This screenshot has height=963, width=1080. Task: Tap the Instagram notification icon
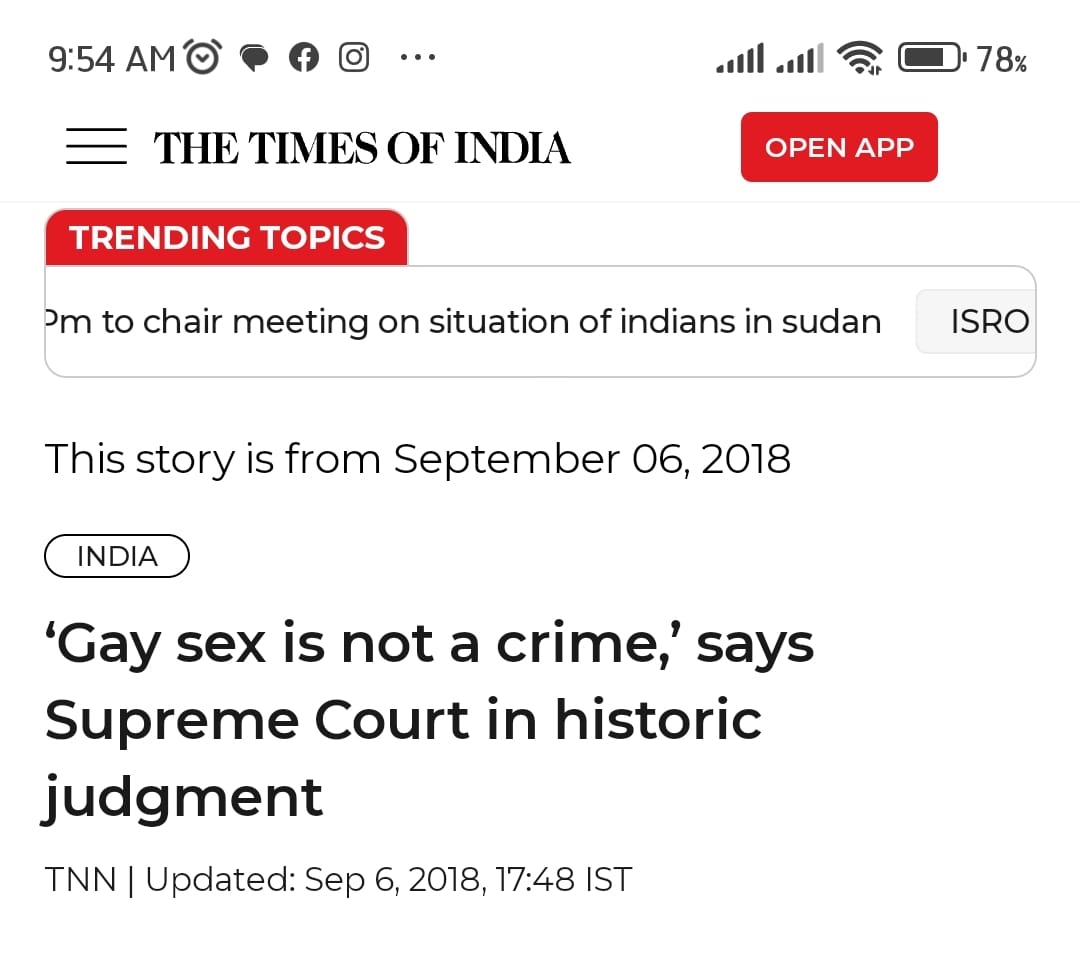click(354, 58)
